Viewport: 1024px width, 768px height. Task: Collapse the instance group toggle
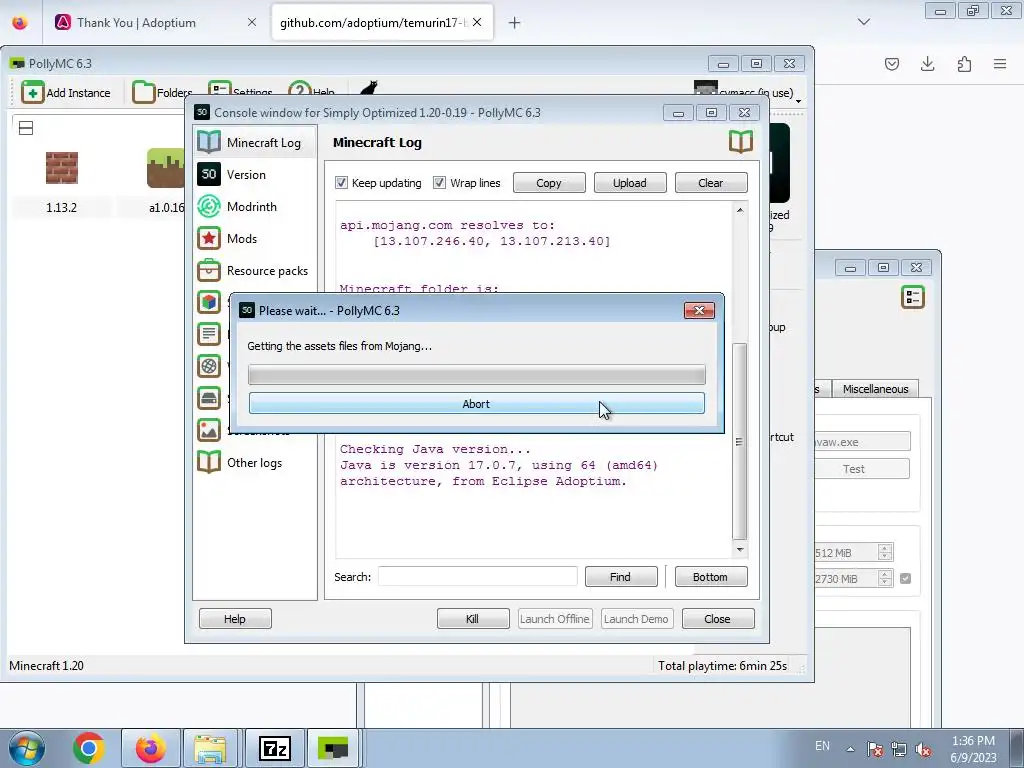click(26, 128)
